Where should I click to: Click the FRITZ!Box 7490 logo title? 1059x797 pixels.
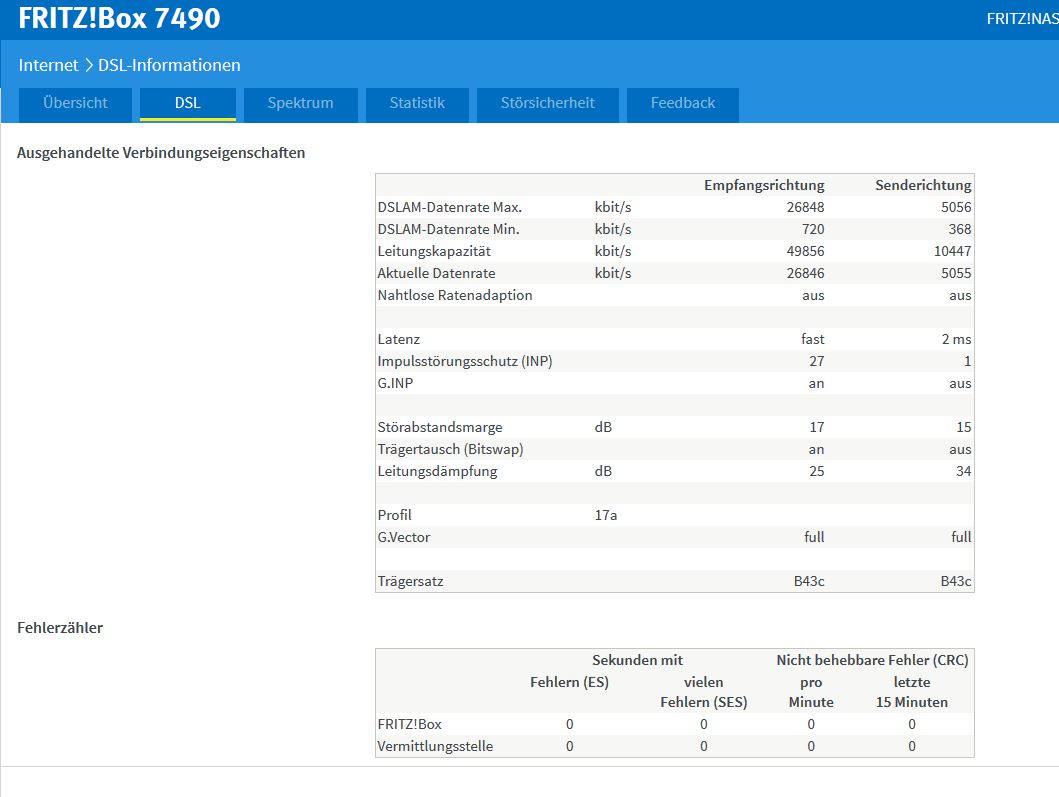click(x=120, y=18)
